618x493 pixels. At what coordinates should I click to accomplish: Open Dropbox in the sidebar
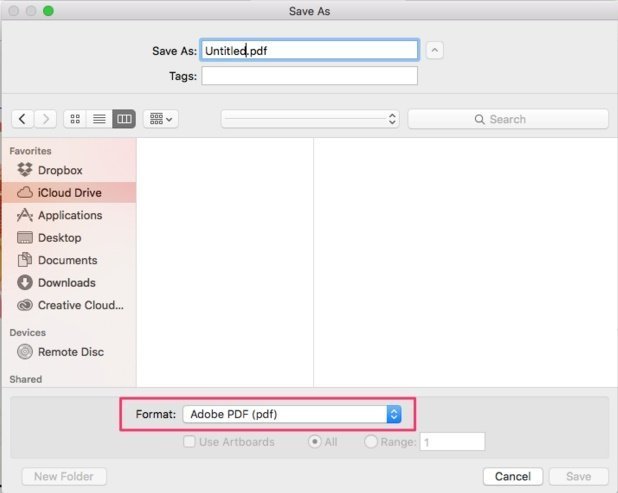pyautogui.click(x=60, y=171)
